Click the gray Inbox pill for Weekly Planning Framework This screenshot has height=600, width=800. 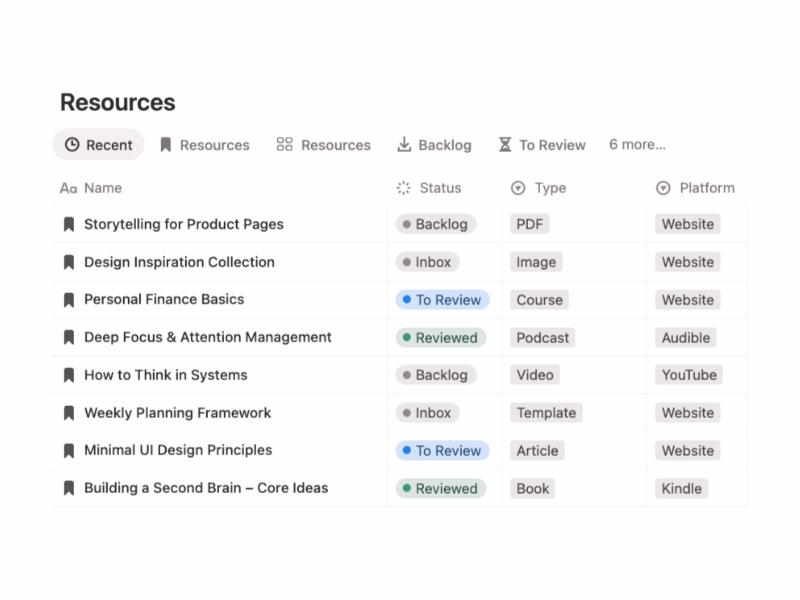click(428, 413)
